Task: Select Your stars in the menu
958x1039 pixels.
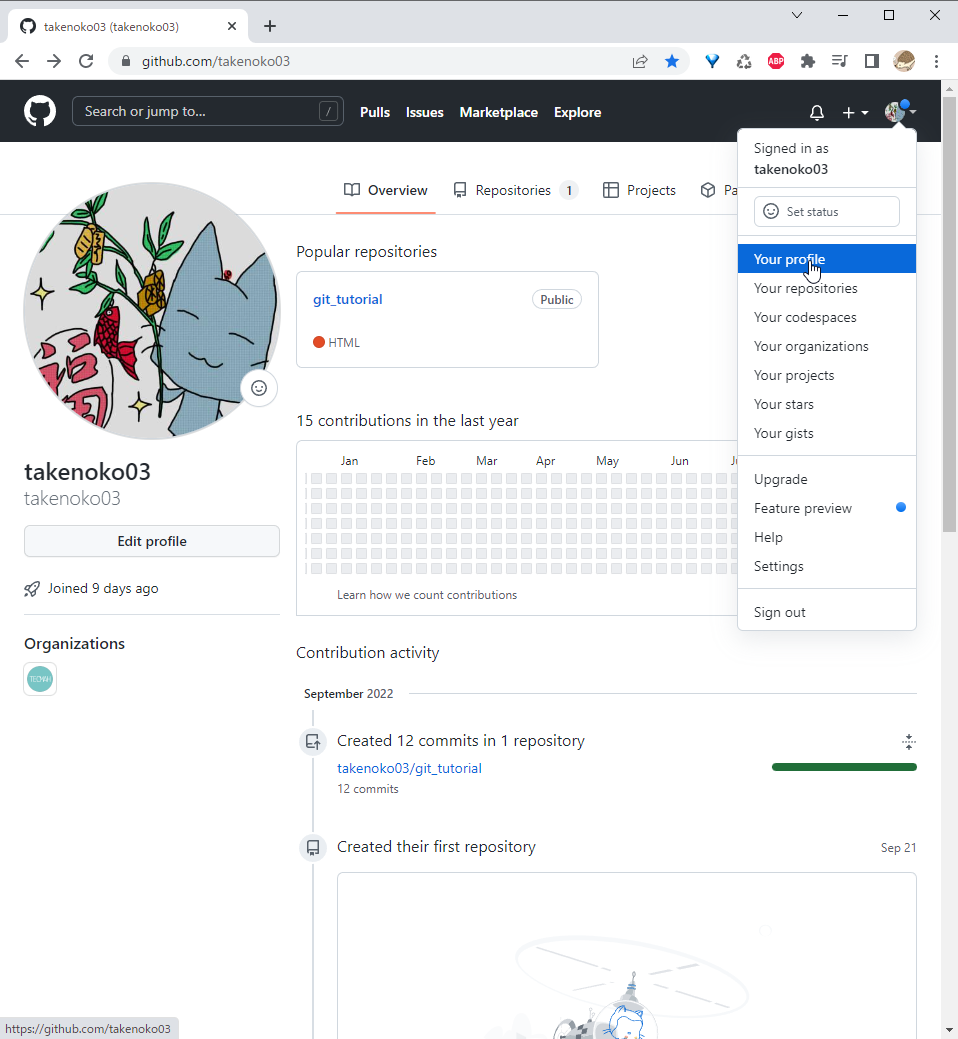Action: click(x=827, y=404)
